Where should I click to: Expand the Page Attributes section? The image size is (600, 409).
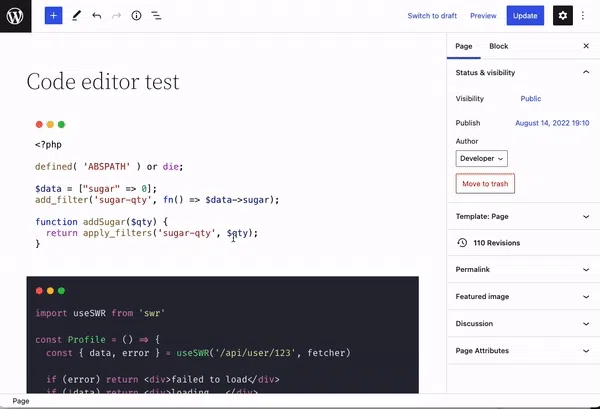point(523,351)
